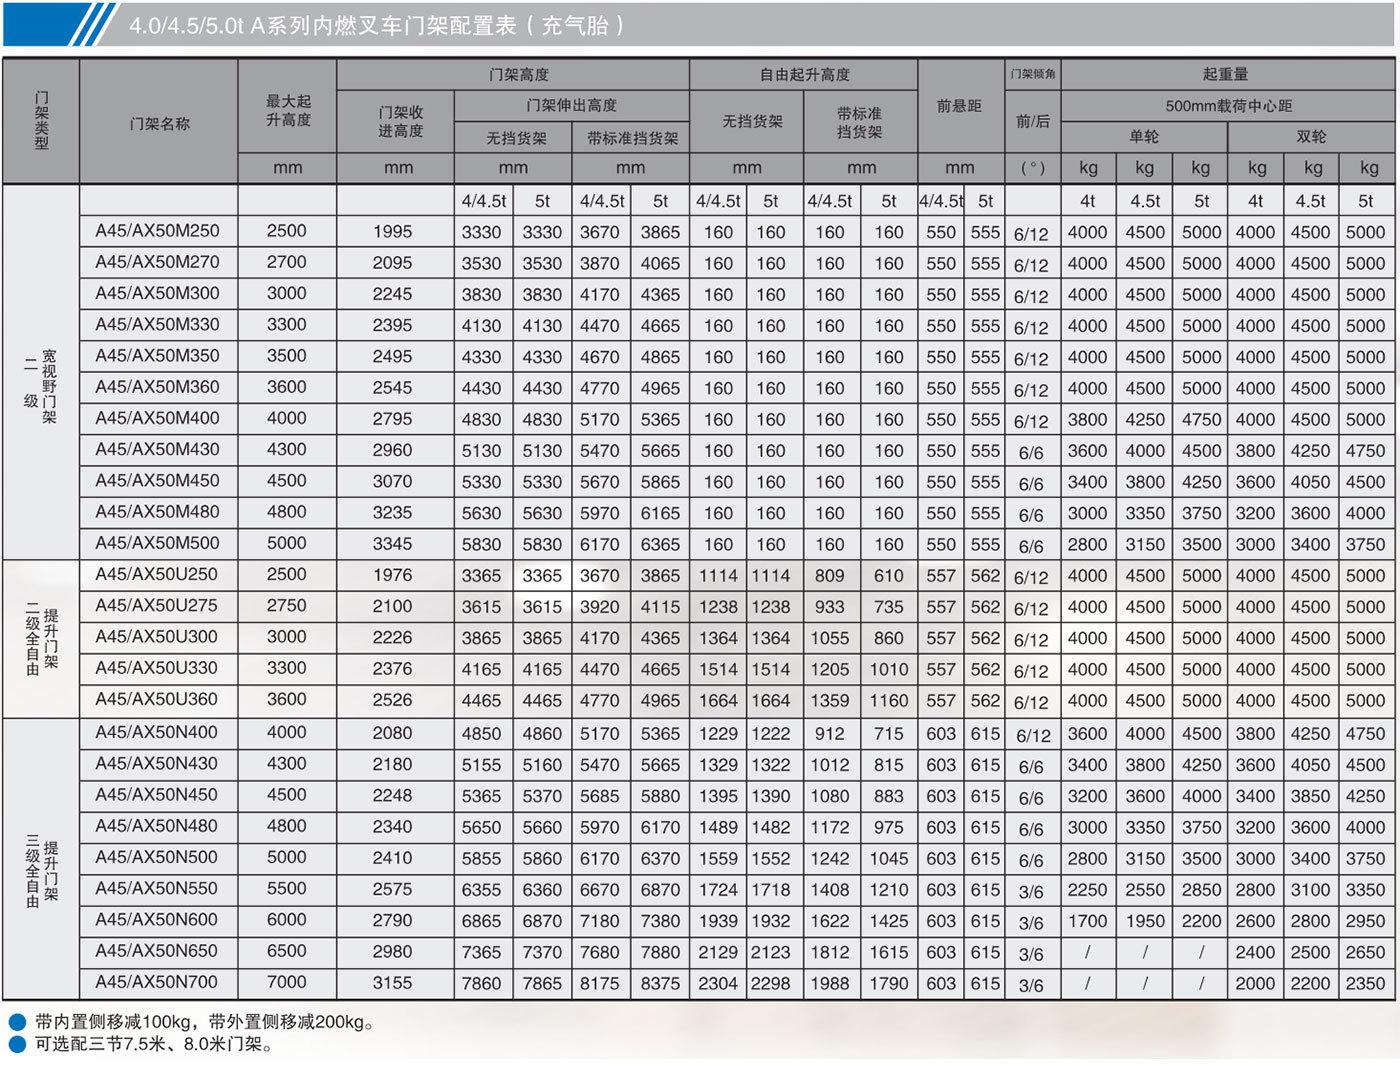Select model cell 'A45/AX50M500'

[x=158, y=543]
